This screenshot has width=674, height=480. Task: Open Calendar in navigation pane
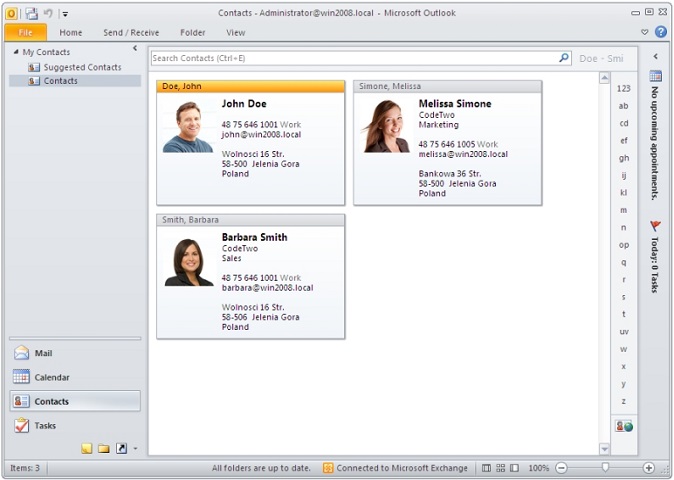(75, 377)
